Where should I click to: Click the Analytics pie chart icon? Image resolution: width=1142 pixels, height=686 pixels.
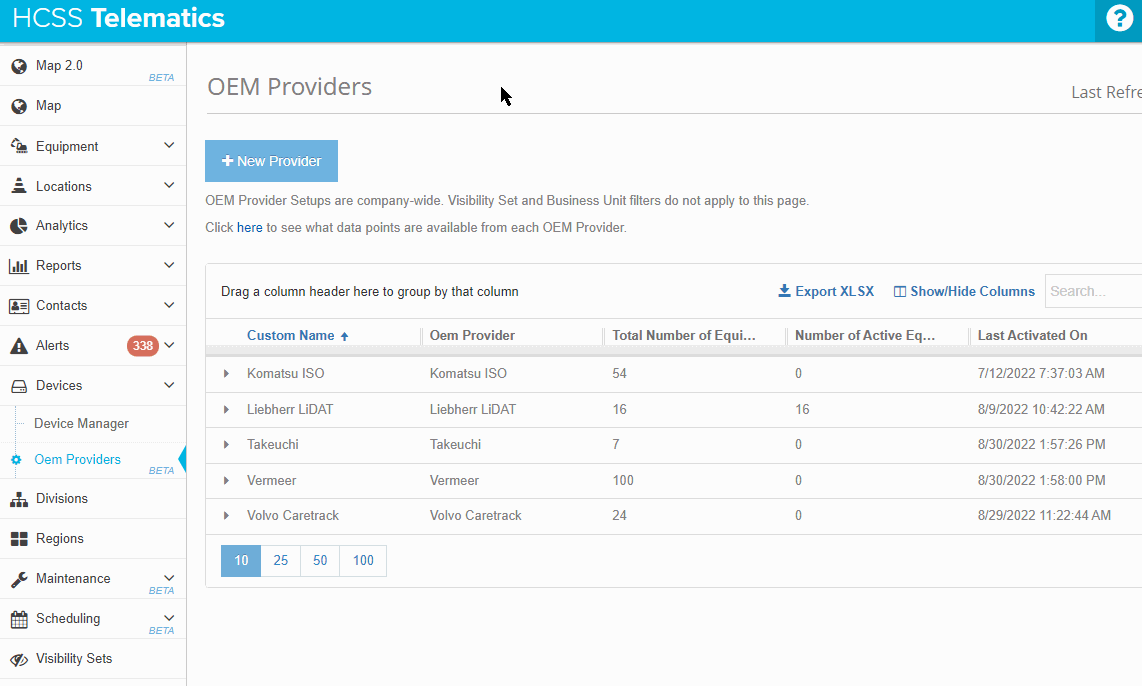tap(19, 226)
